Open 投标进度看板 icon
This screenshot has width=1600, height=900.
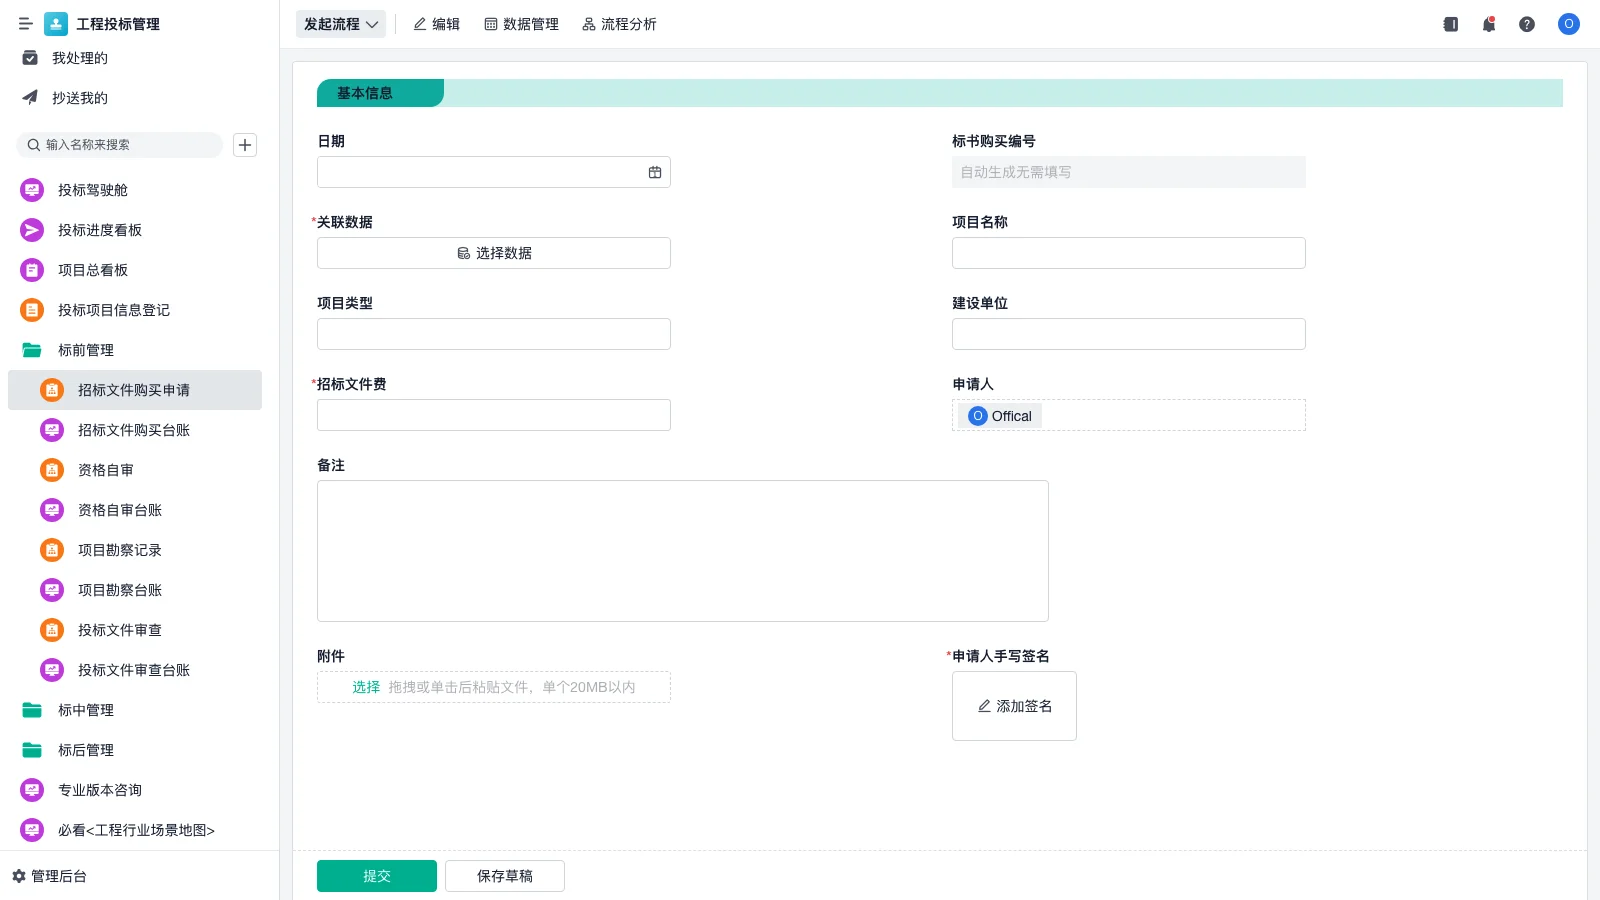(32, 230)
